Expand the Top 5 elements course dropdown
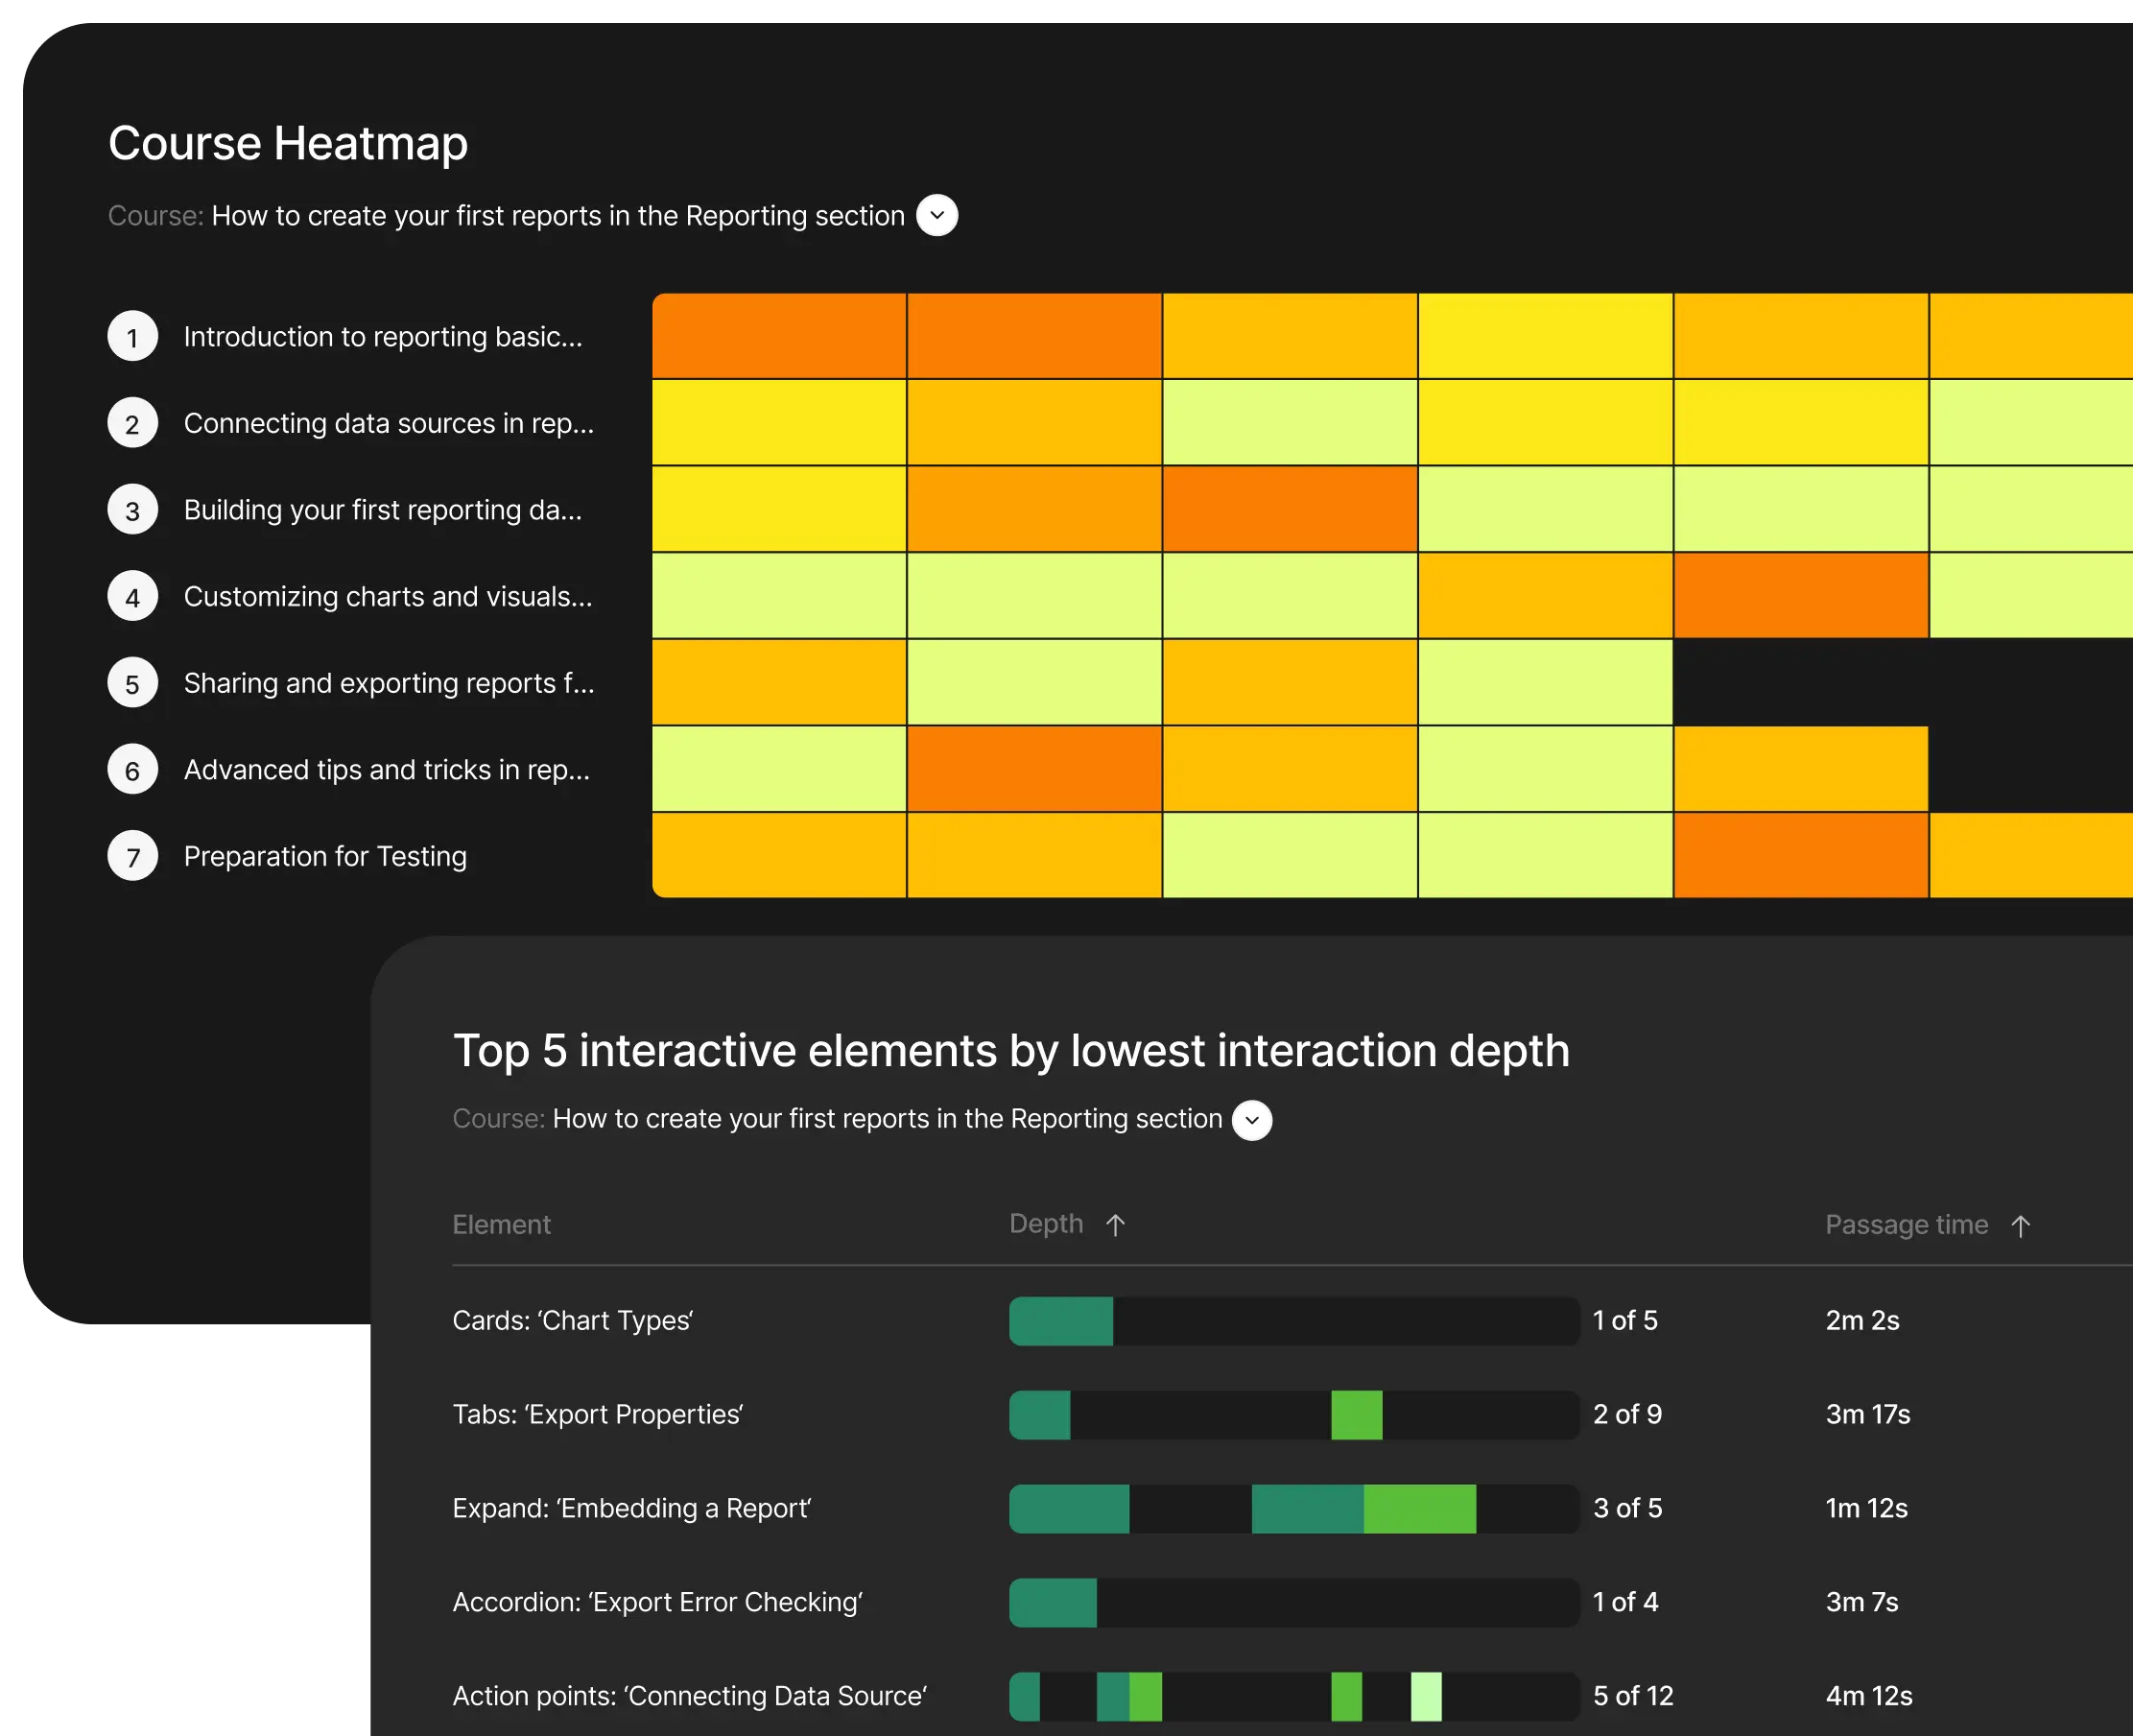 click(x=1251, y=1120)
